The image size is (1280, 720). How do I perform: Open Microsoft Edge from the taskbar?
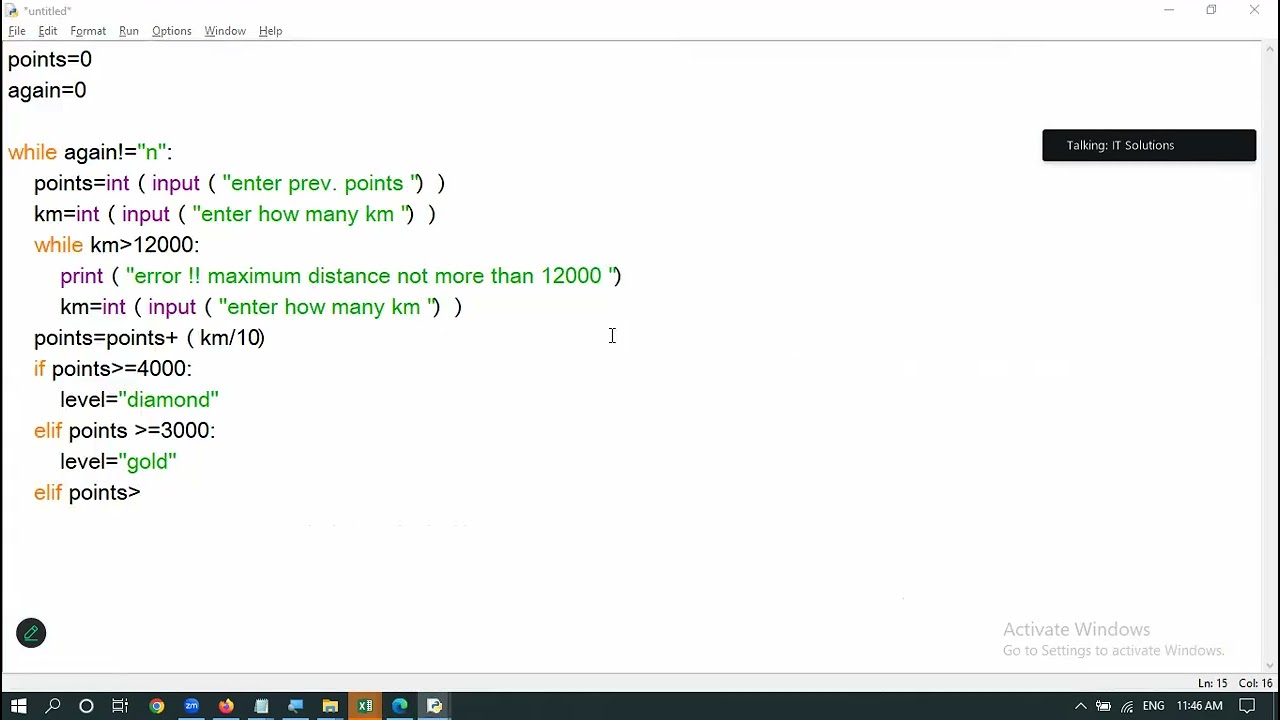400,706
